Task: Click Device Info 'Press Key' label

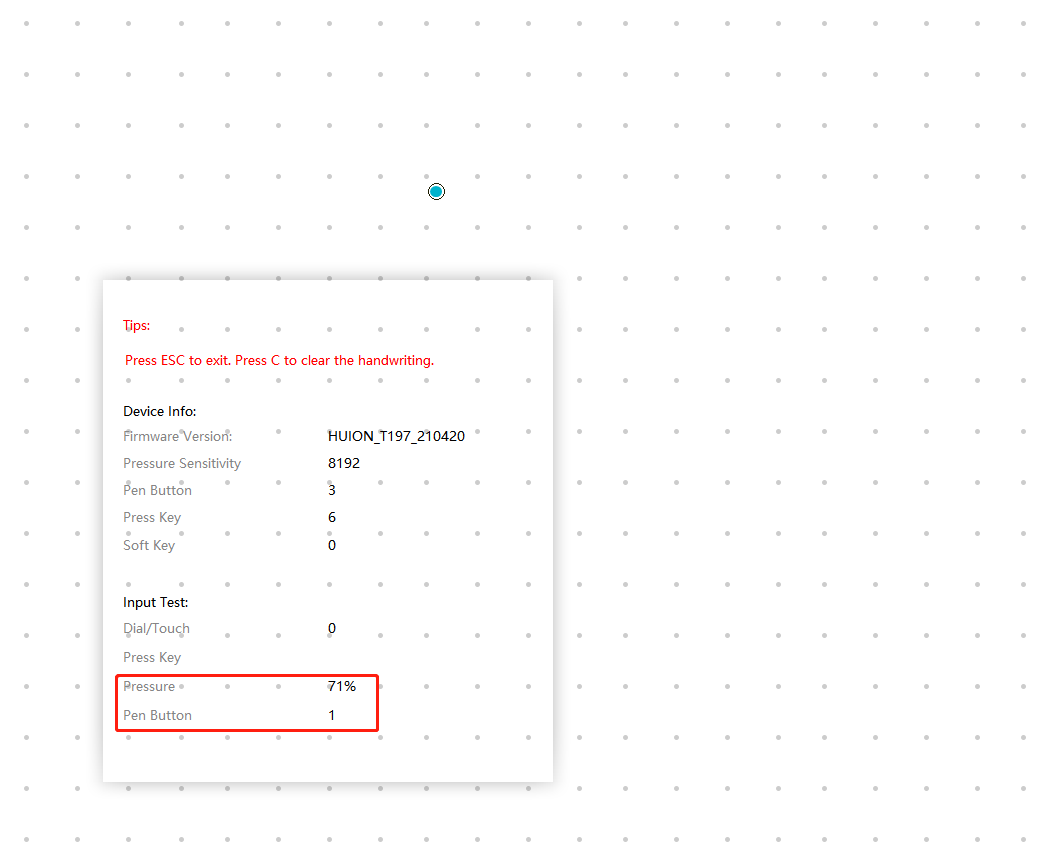Action: pyautogui.click(x=152, y=518)
